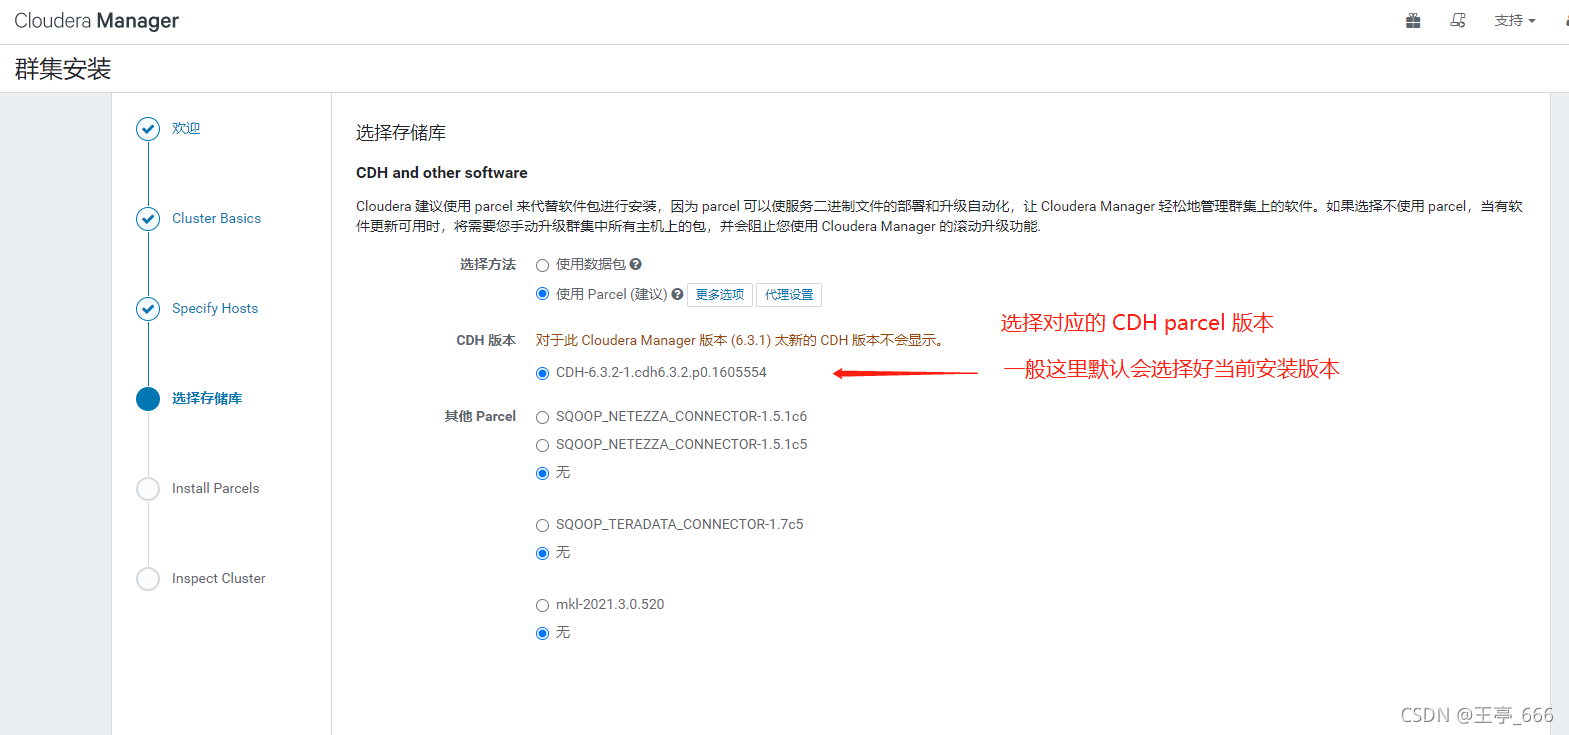Open the Inspect Cluster wizard step
The width and height of the screenshot is (1569, 735).
pyautogui.click(x=218, y=578)
